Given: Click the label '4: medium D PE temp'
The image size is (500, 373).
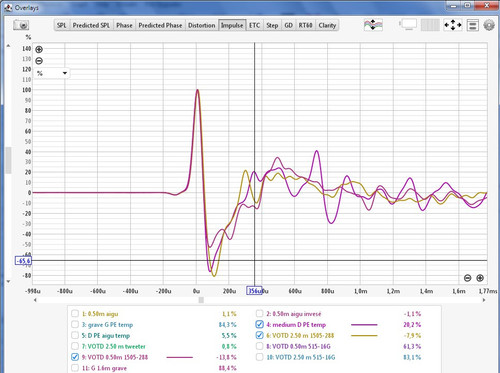Looking at the screenshot, I should (x=296, y=324).
